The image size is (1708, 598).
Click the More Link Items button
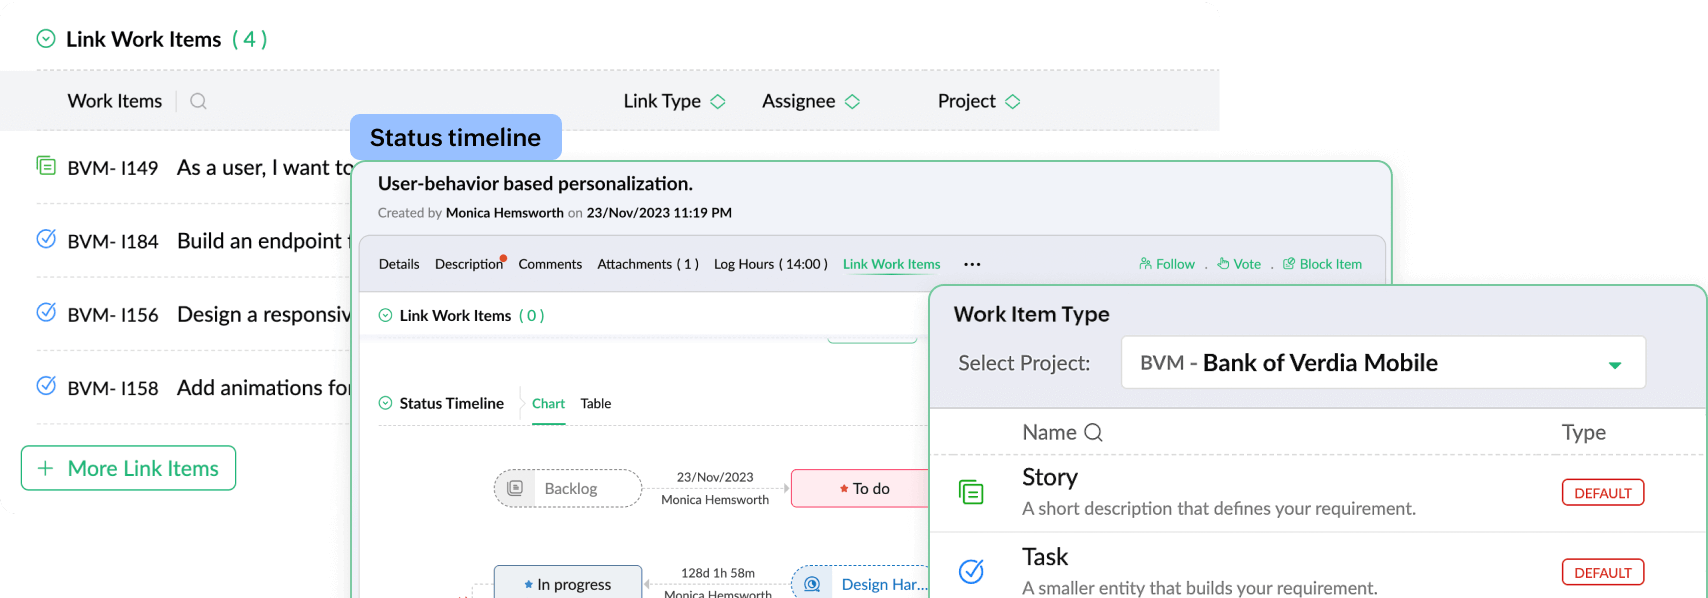(129, 468)
